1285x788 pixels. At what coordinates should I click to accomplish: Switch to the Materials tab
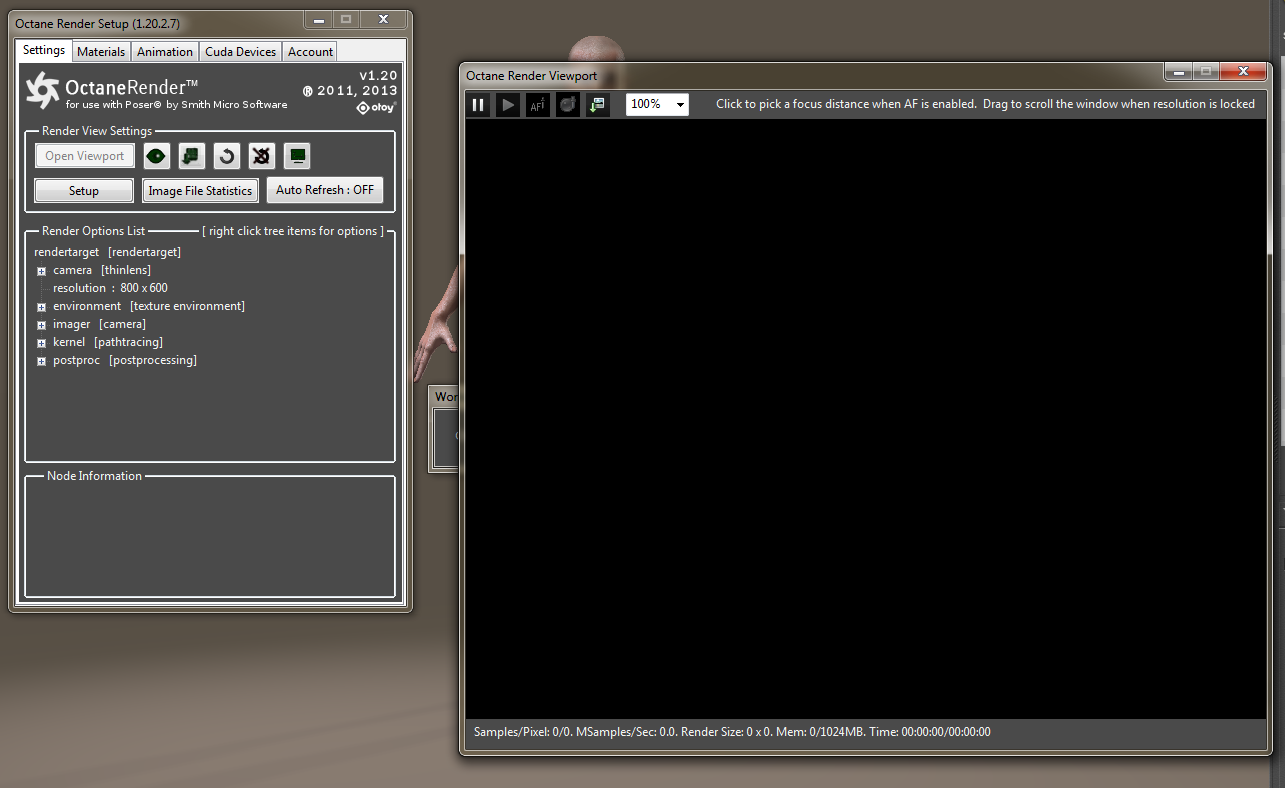click(101, 52)
